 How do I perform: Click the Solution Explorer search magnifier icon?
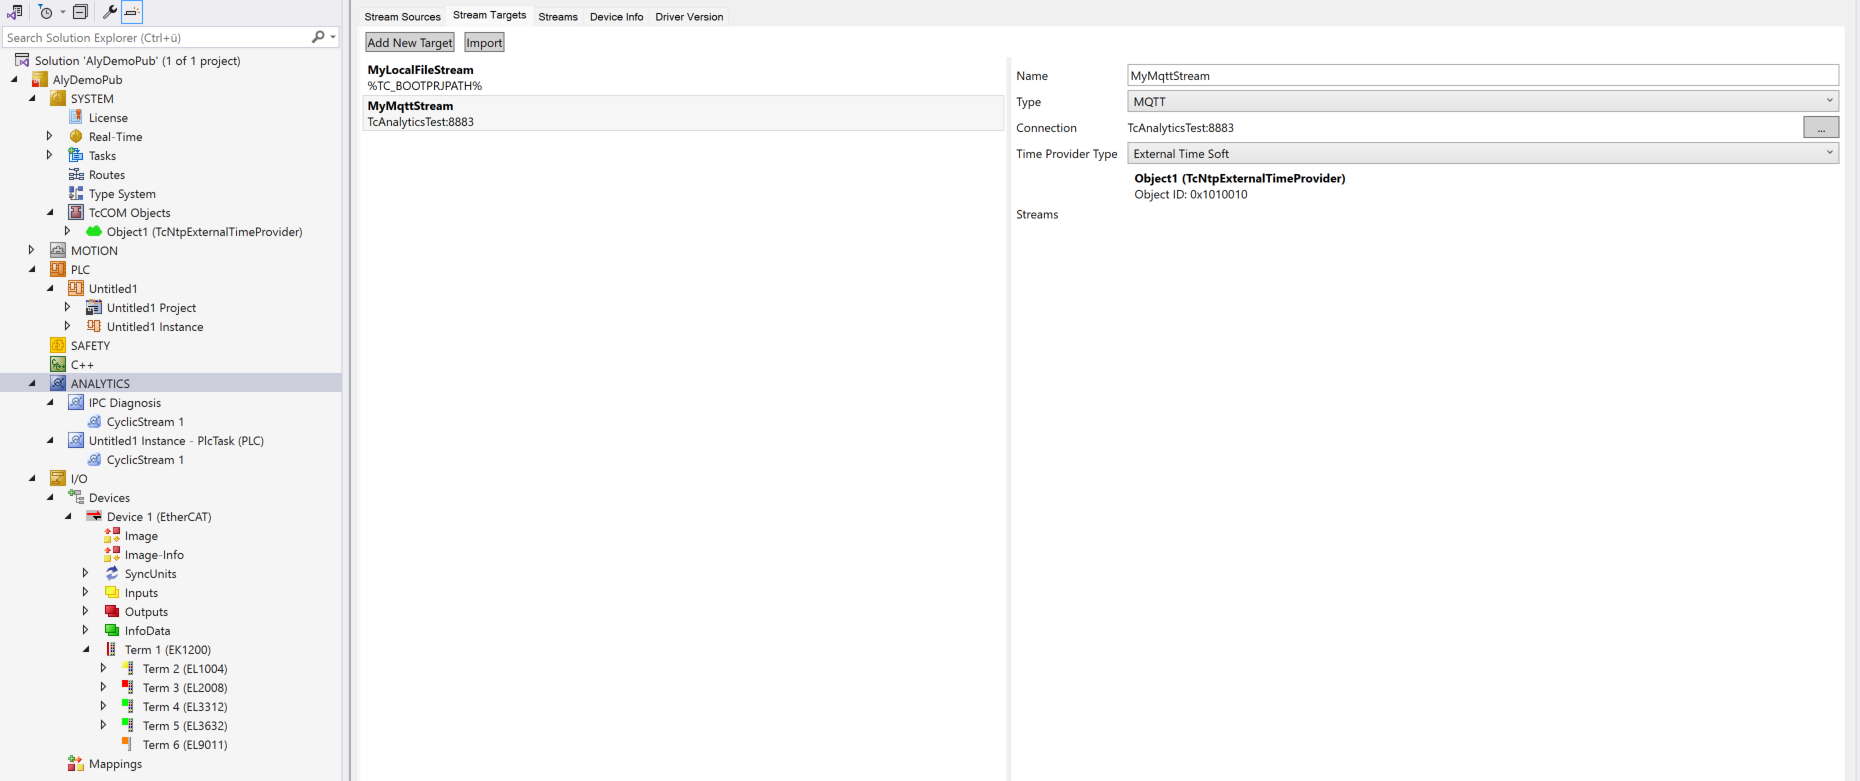coord(318,37)
